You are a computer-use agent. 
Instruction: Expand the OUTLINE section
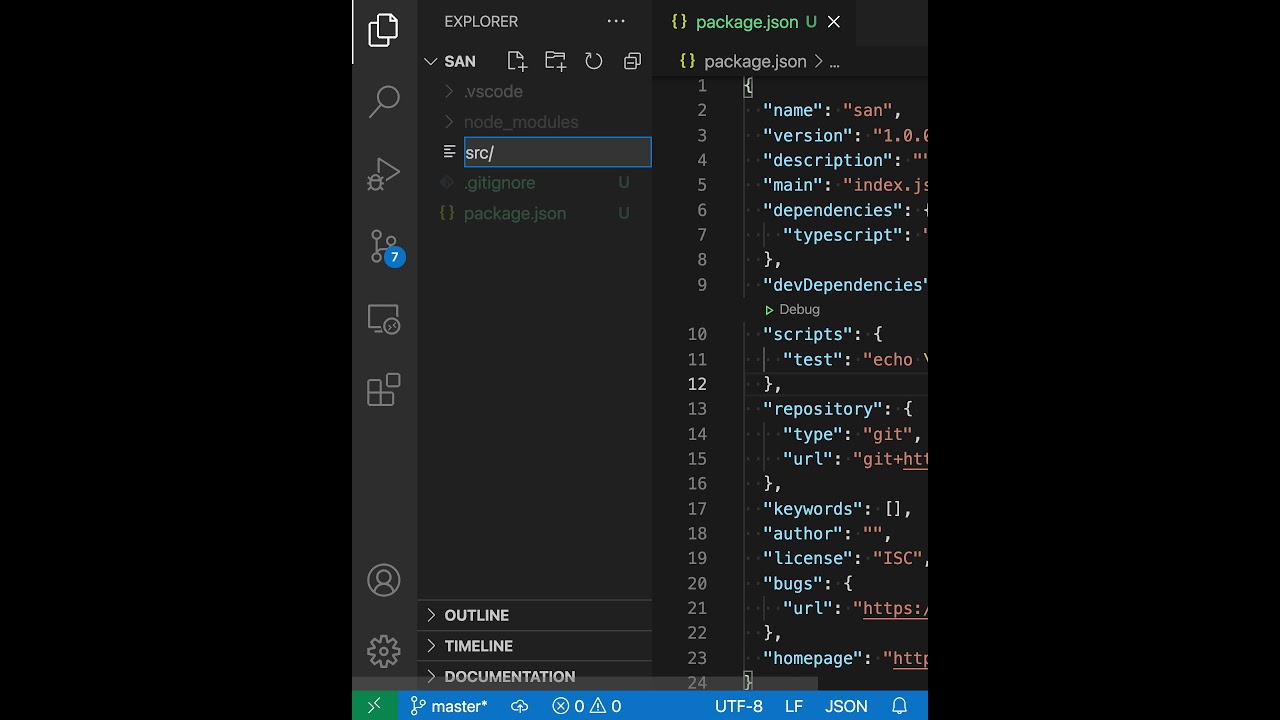476,615
